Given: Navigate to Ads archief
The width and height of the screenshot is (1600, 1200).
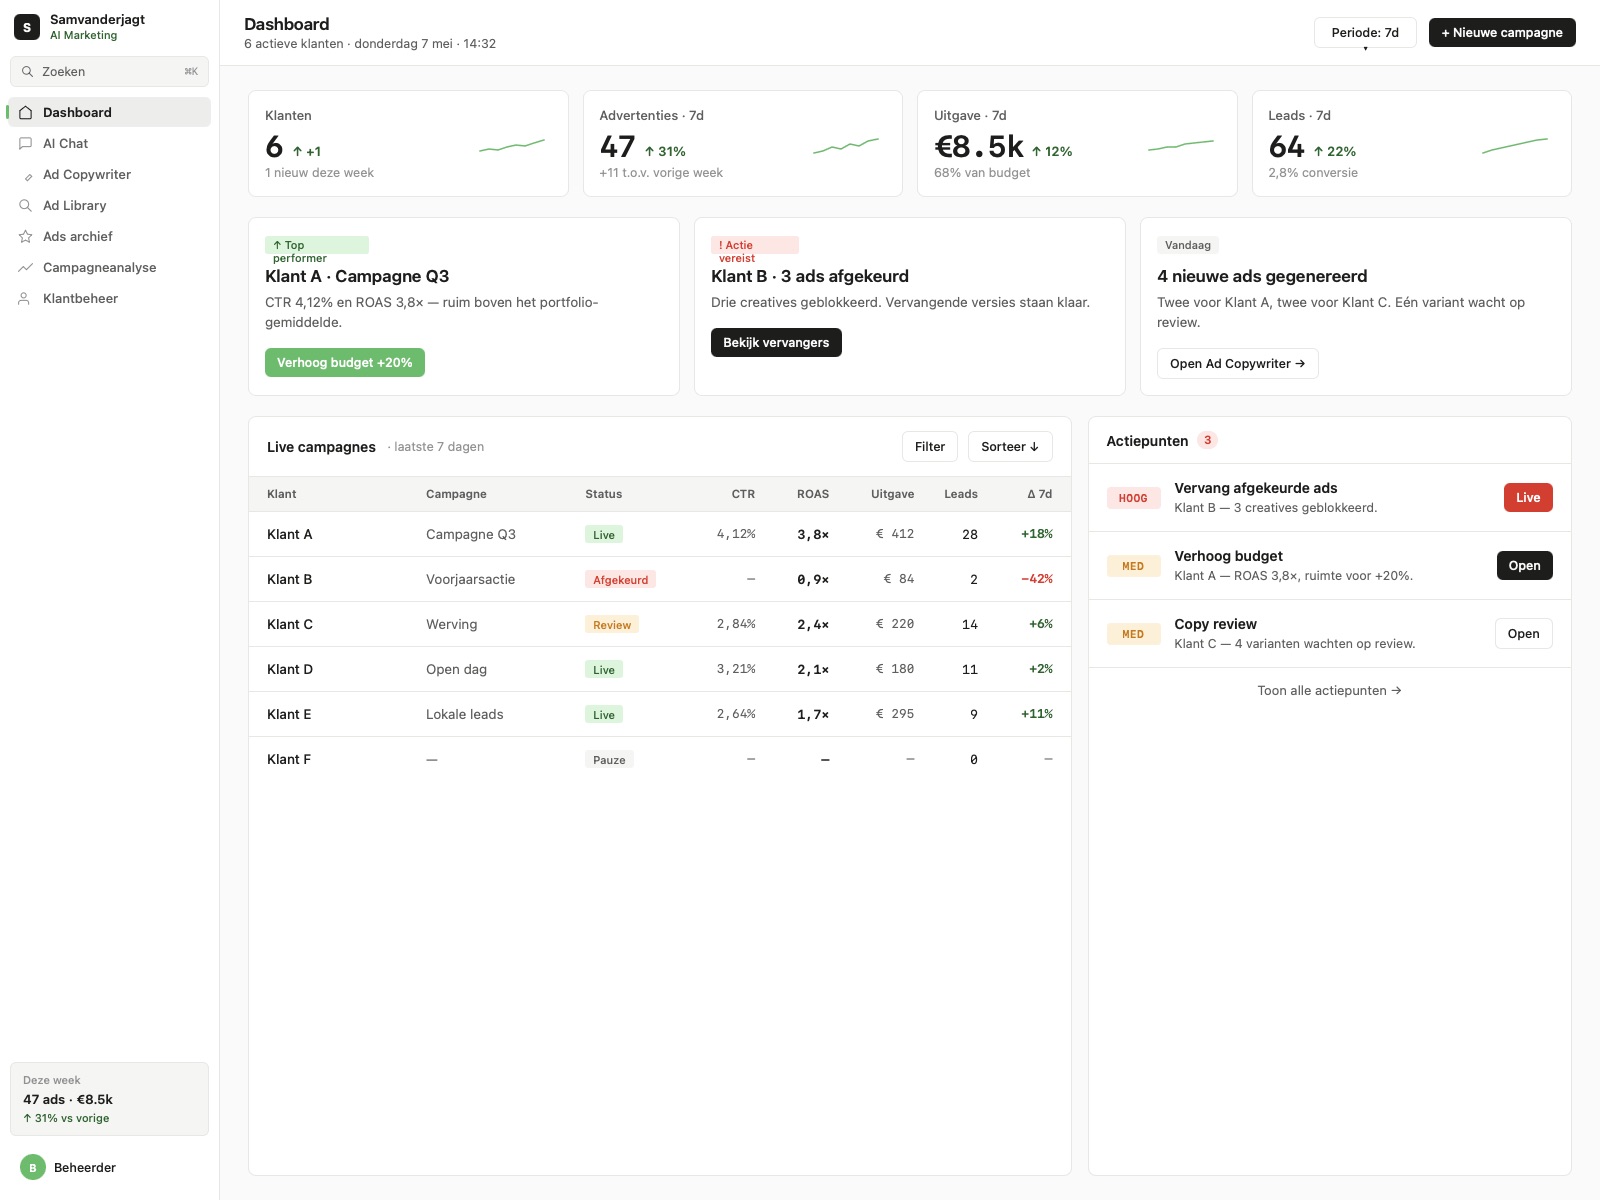Looking at the screenshot, I should 109,236.
